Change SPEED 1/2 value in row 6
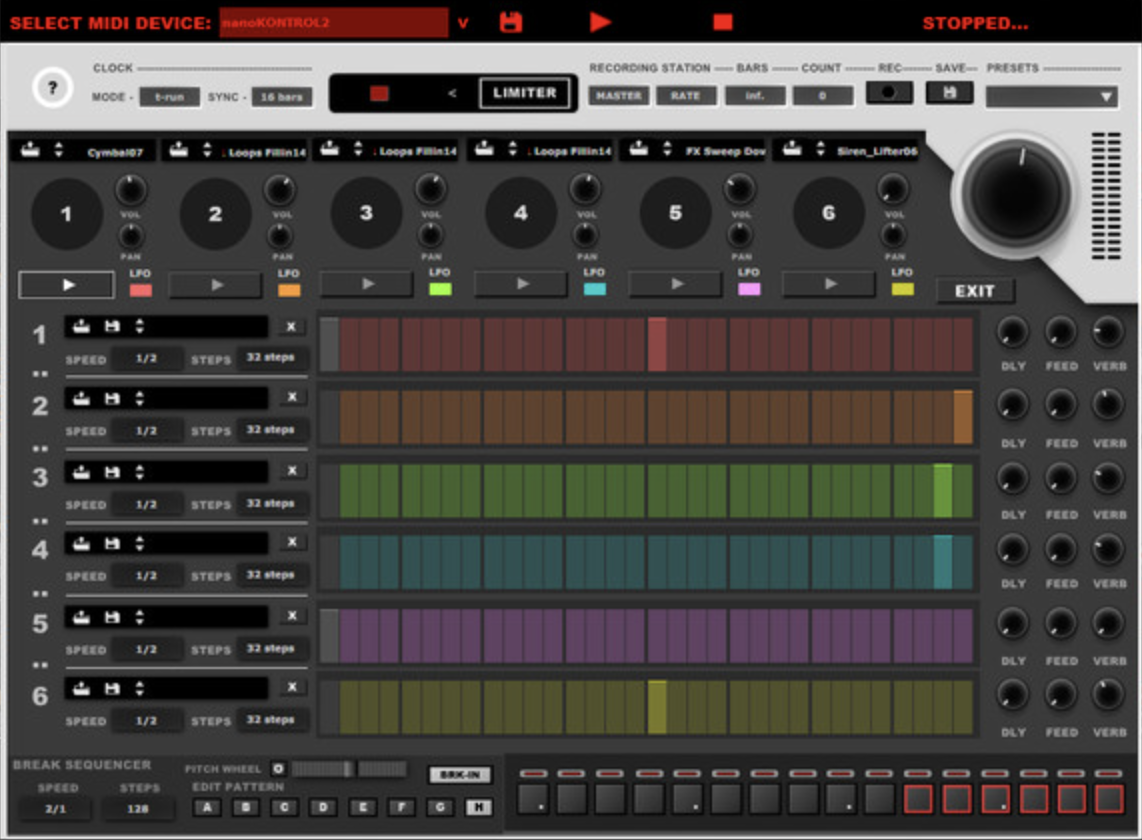Viewport: 1142px width, 840px height. (146, 721)
